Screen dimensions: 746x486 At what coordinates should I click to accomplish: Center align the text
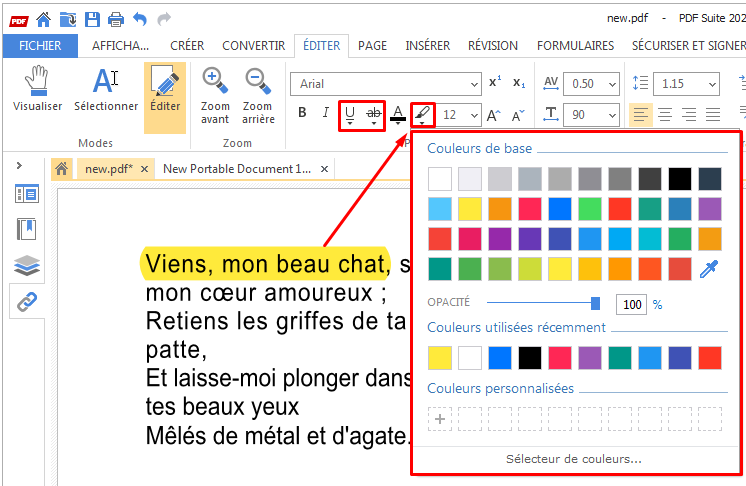click(665, 115)
